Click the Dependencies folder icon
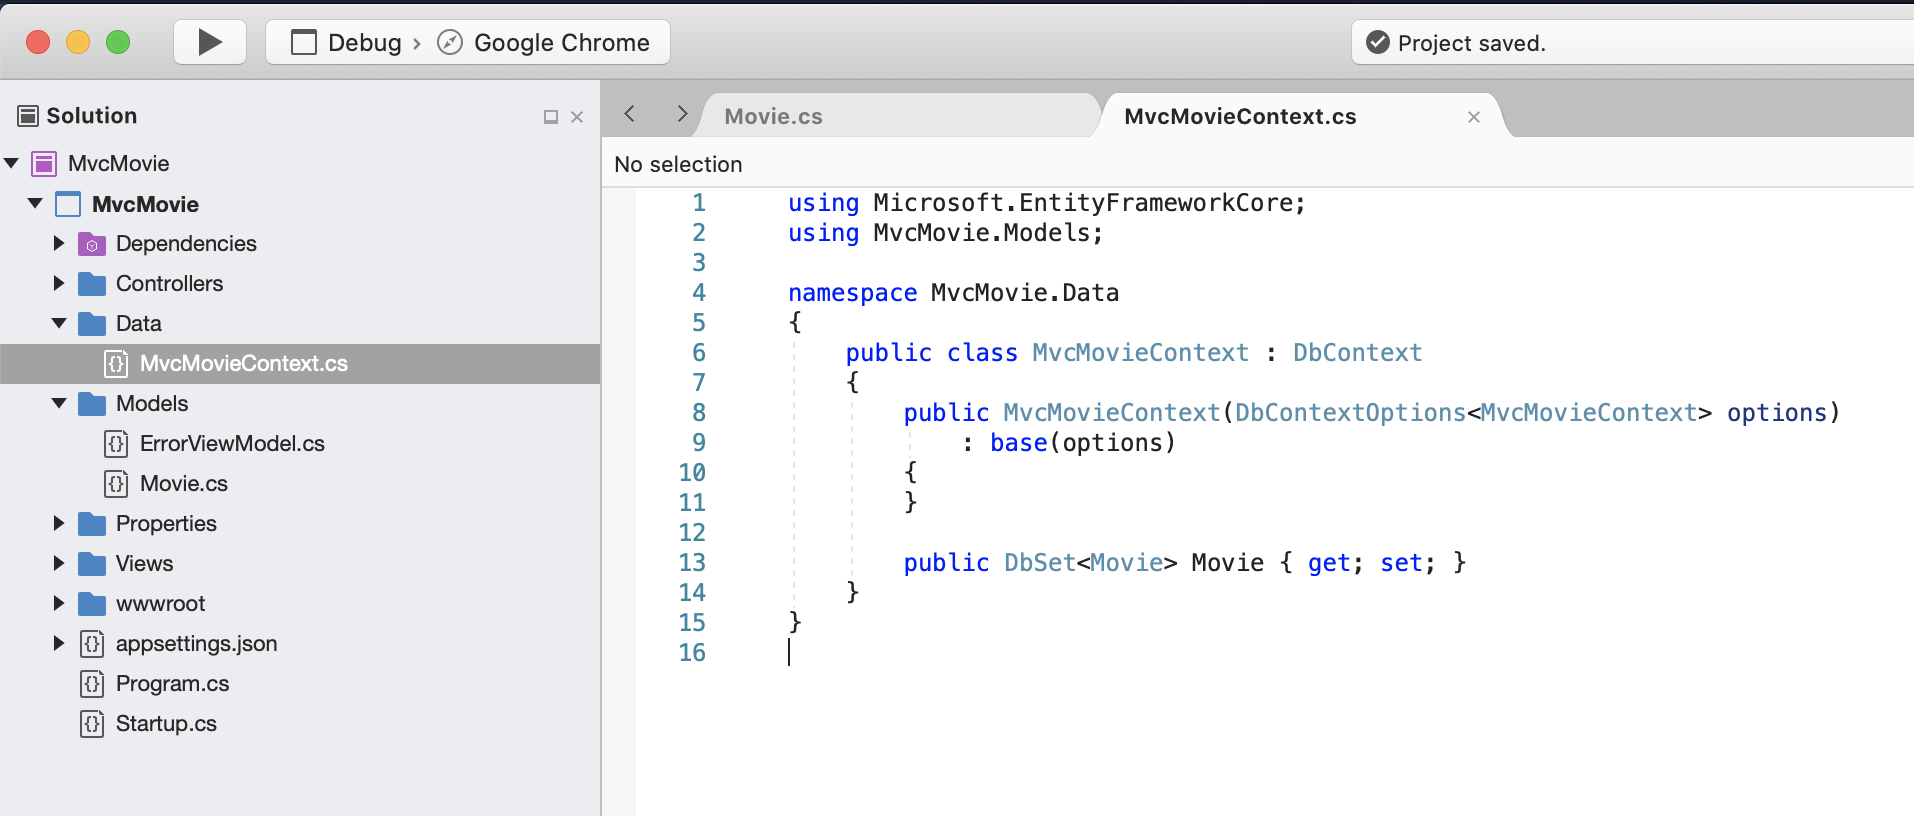The image size is (1914, 816). [92, 244]
